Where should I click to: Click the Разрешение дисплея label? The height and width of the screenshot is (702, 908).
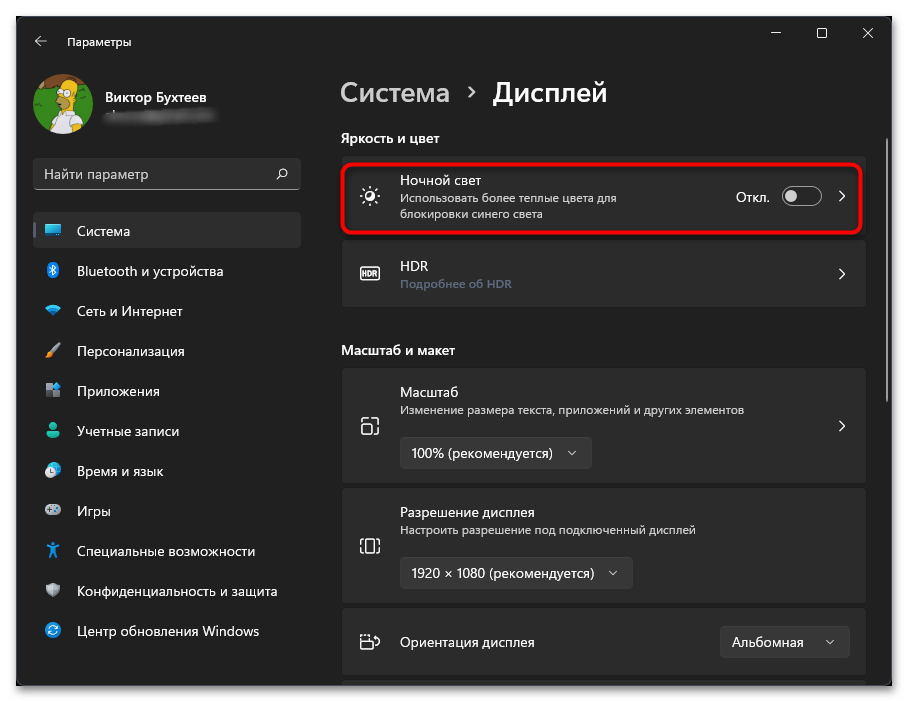[467, 512]
